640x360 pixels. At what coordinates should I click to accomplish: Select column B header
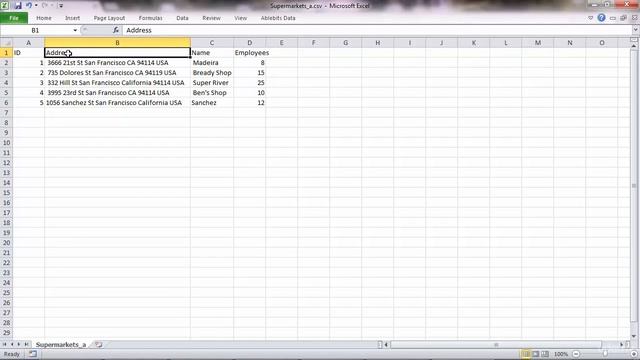point(117,42)
